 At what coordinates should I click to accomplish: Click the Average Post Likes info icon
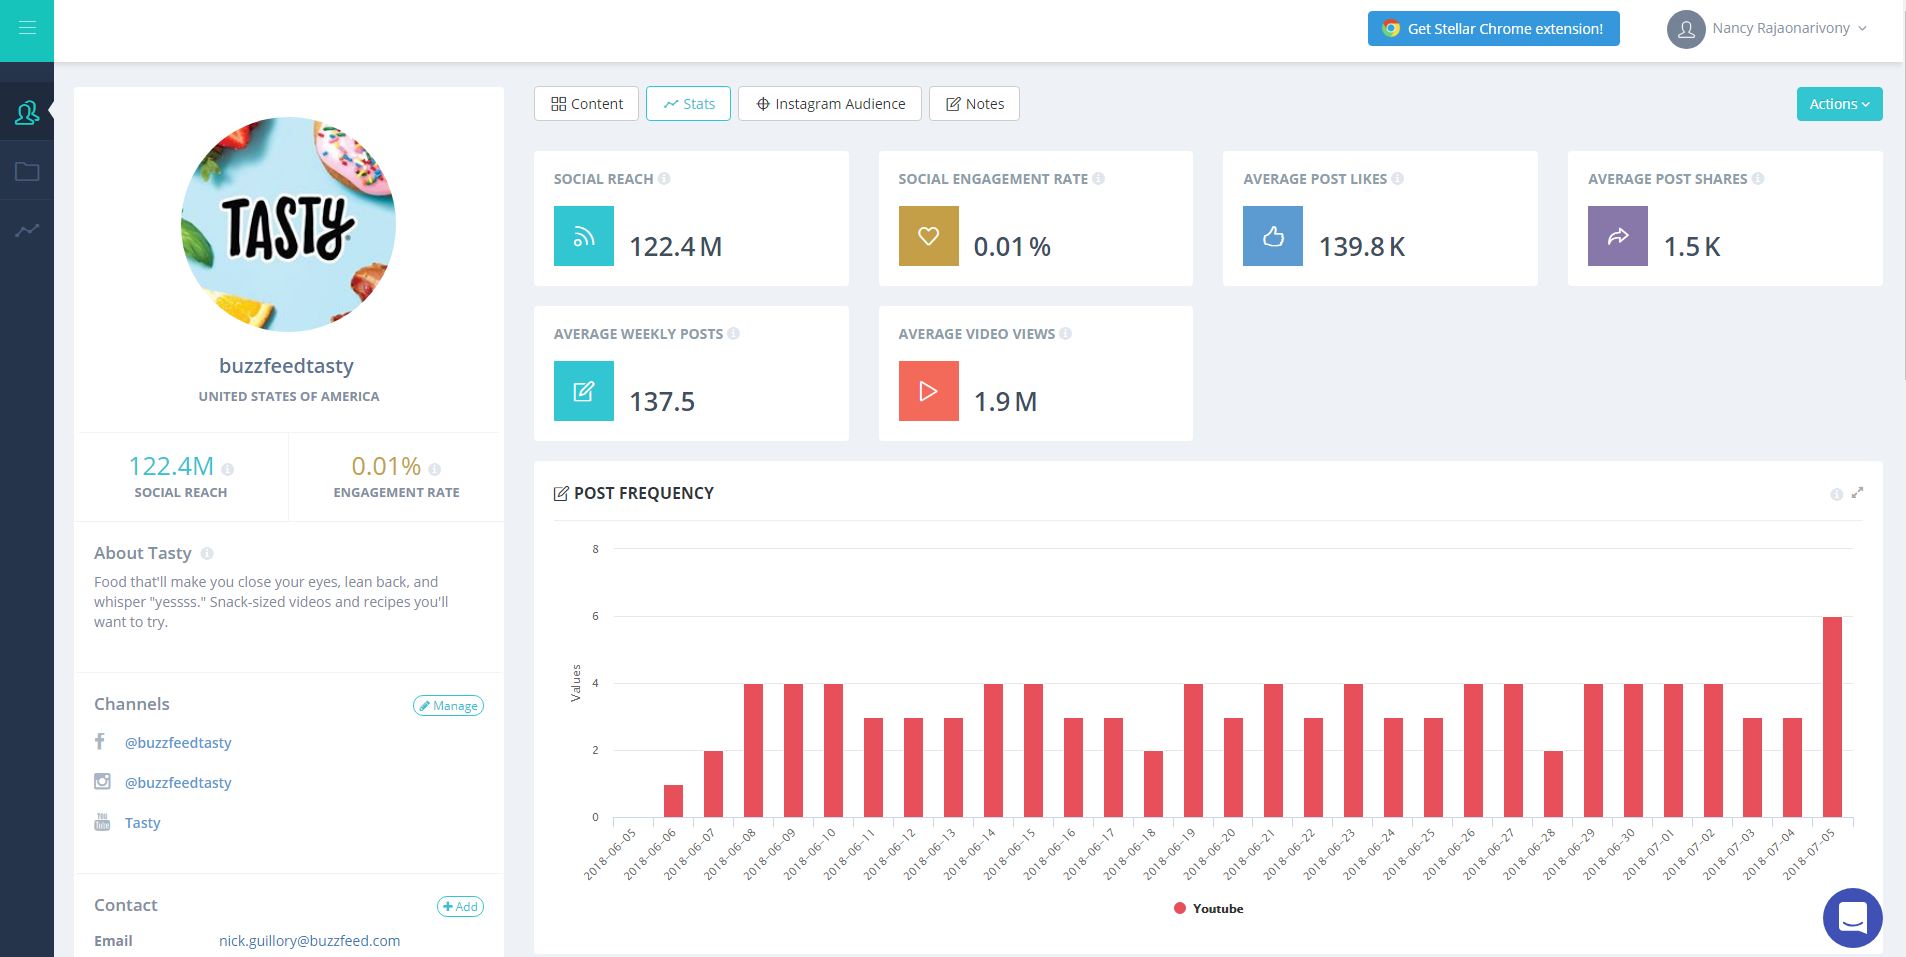pos(1397,179)
